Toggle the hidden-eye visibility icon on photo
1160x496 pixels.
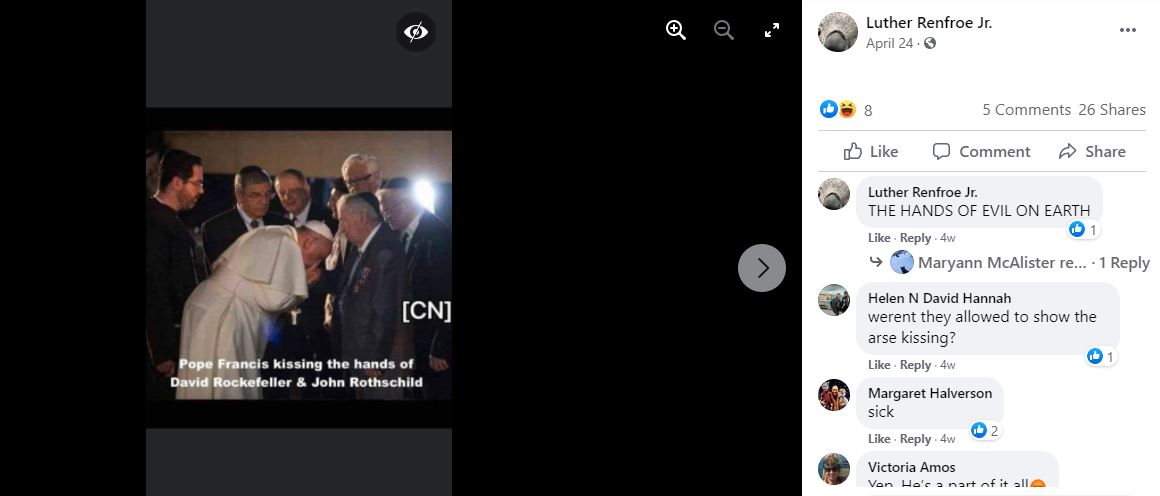[416, 32]
